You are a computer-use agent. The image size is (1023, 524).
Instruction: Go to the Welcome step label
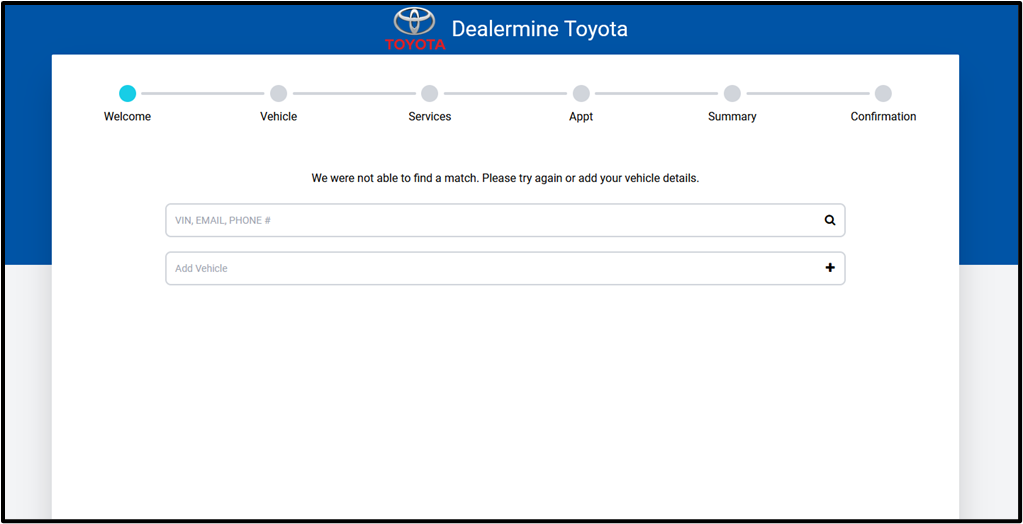pyautogui.click(x=127, y=117)
